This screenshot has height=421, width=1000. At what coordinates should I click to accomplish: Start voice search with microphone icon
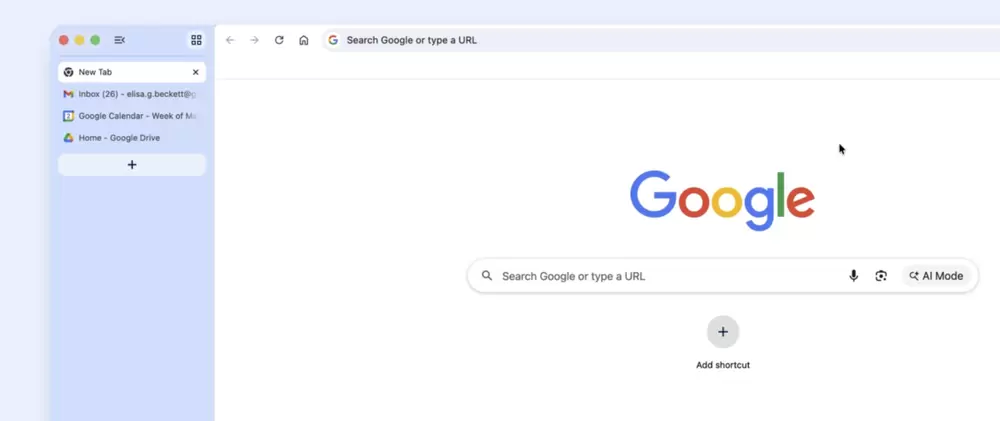point(853,276)
